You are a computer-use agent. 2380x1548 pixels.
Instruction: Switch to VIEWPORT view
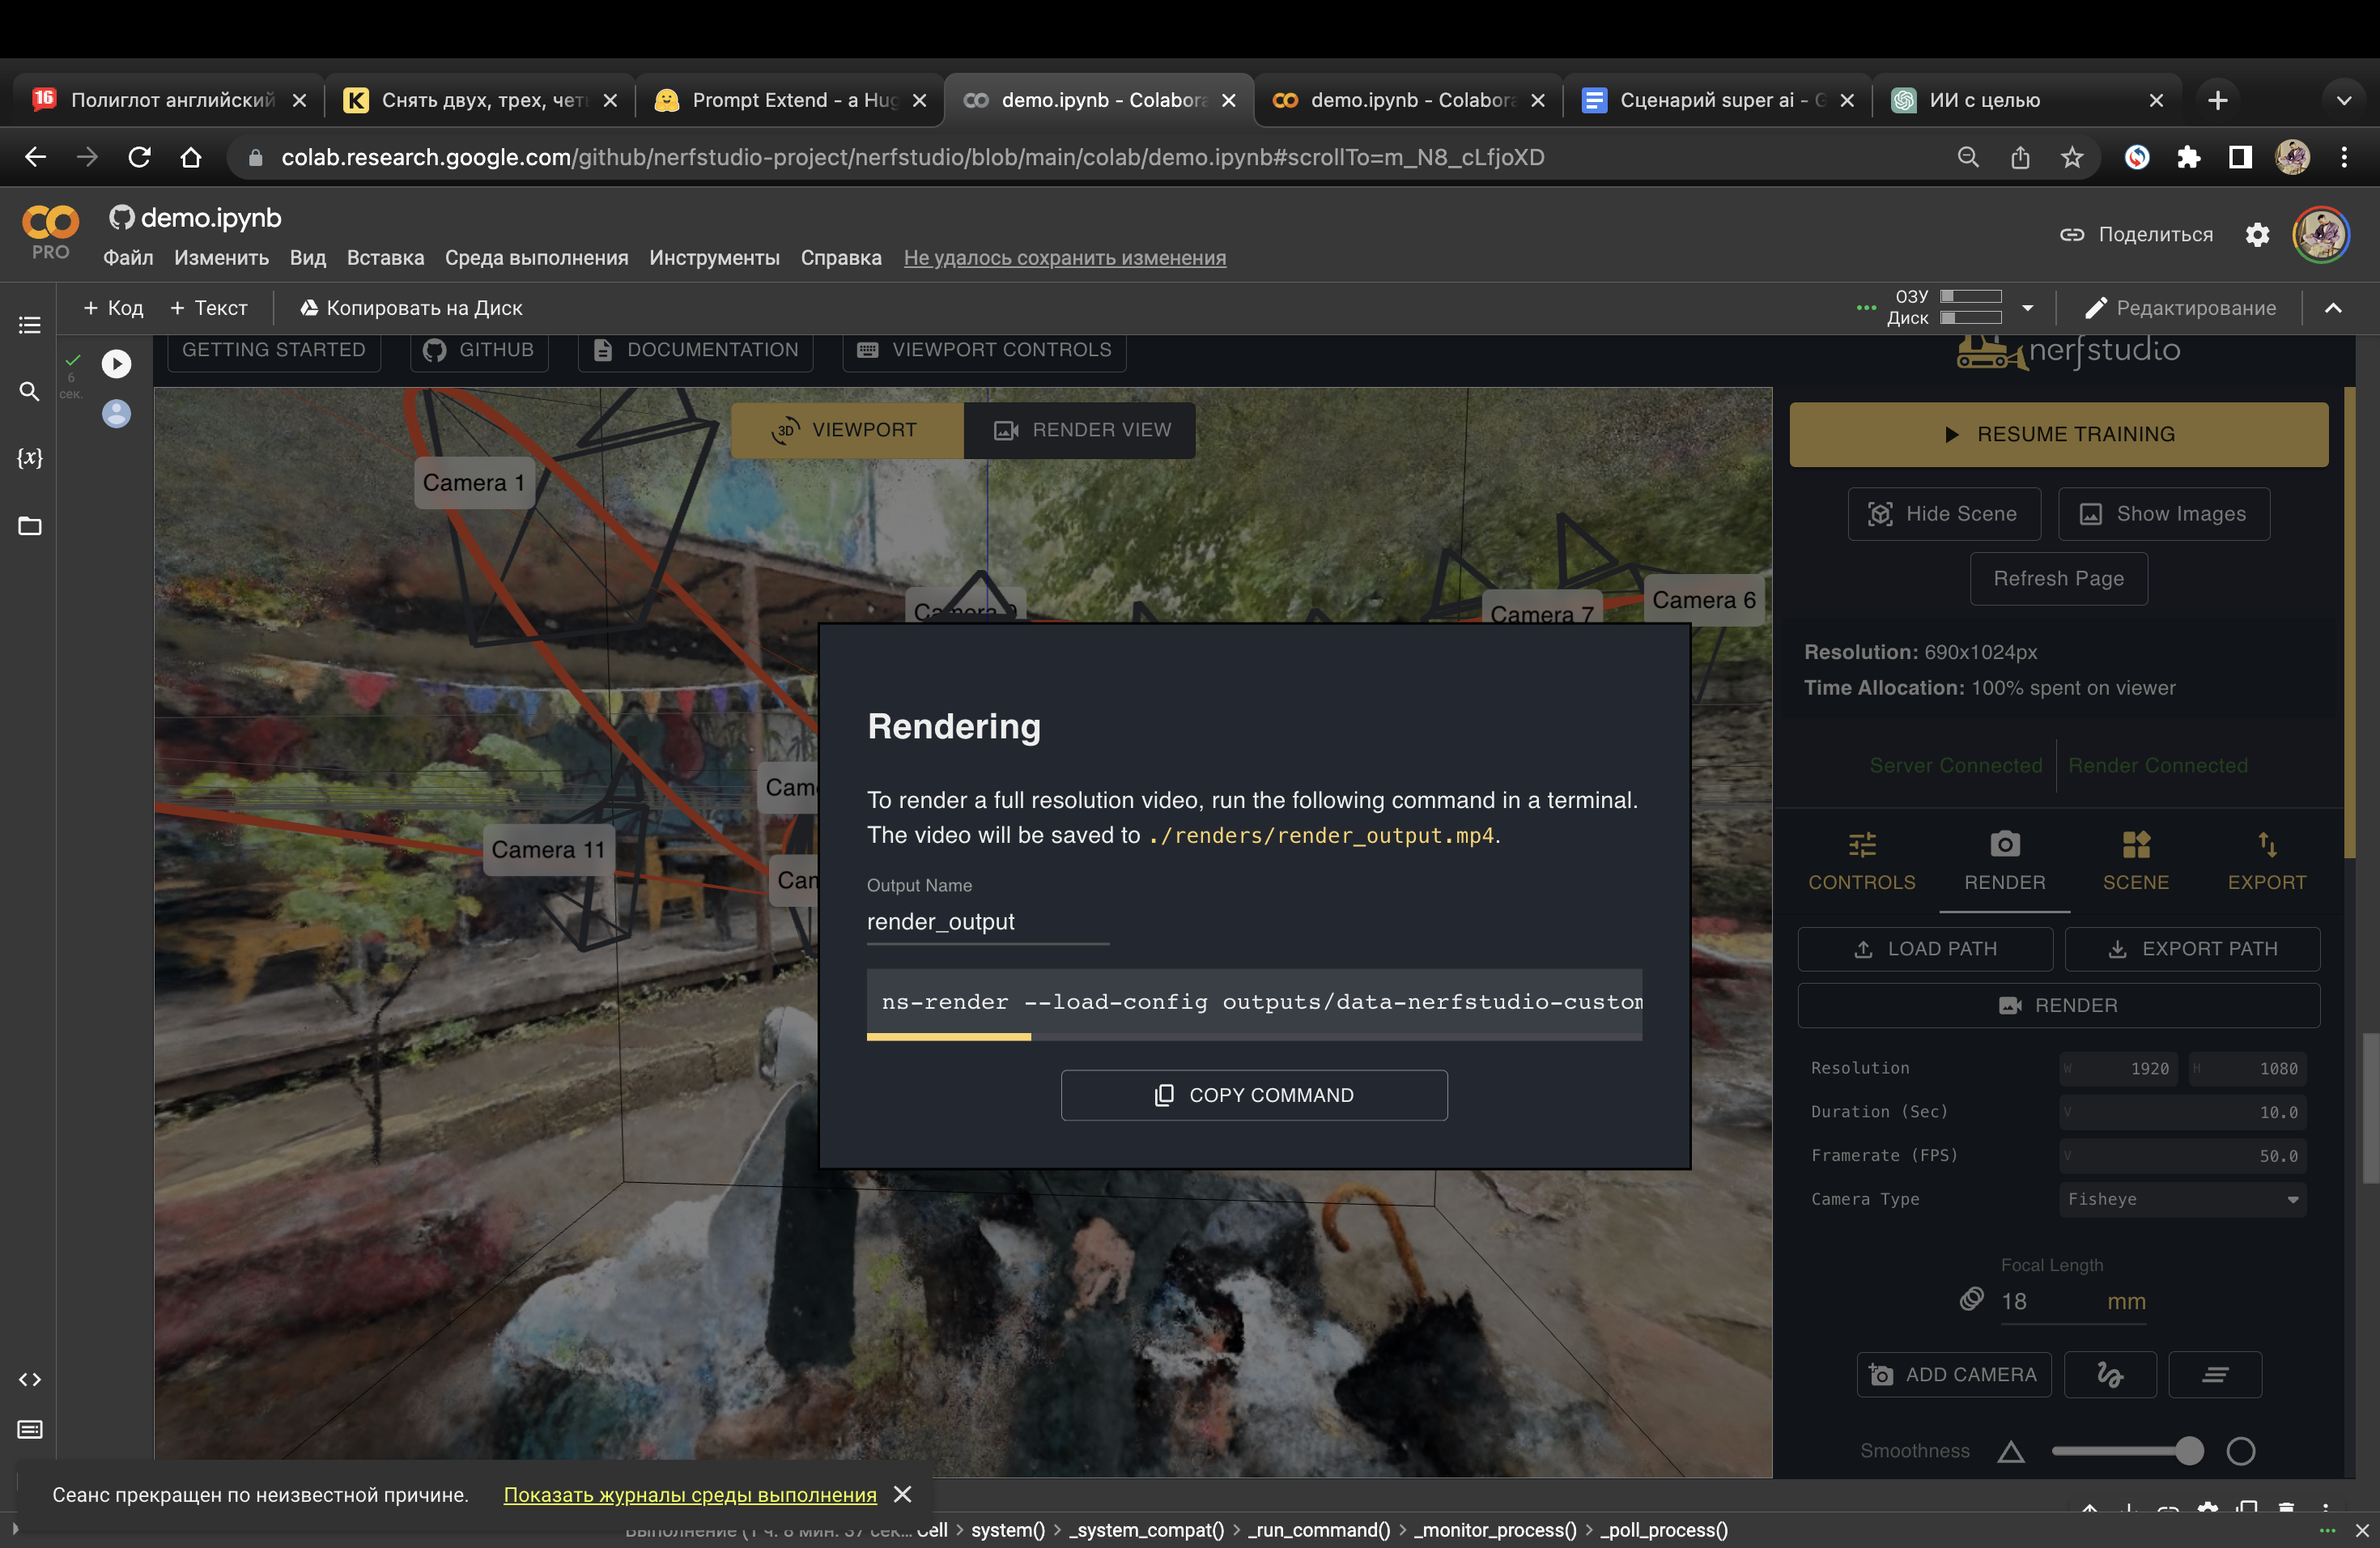click(x=847, y=430)
